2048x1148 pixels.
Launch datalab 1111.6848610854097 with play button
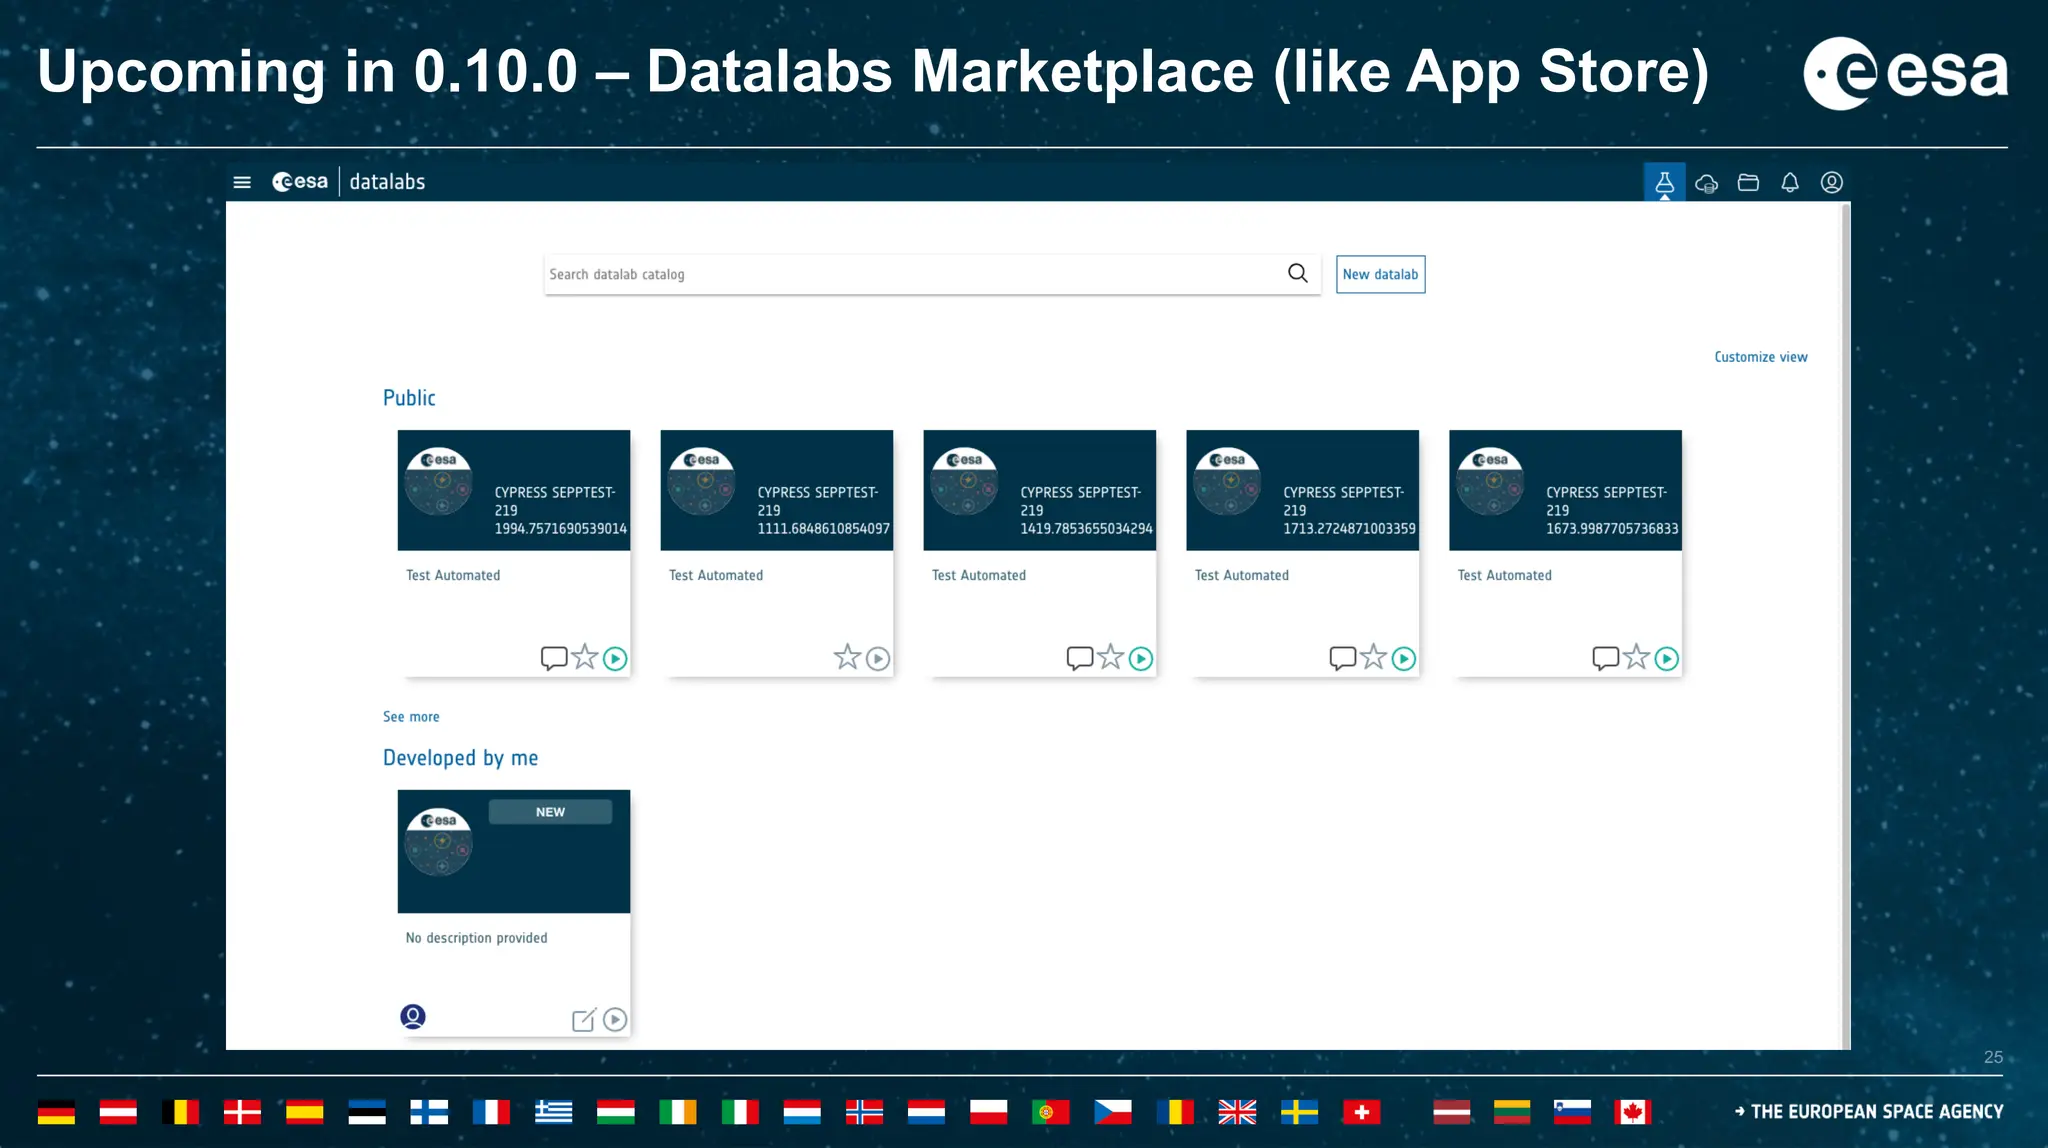coord(878,658)
